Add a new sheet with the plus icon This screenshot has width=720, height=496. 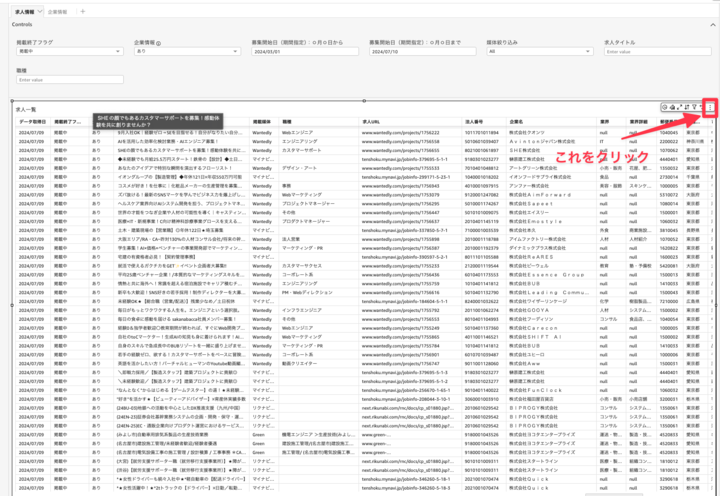[x=83, y=11]
